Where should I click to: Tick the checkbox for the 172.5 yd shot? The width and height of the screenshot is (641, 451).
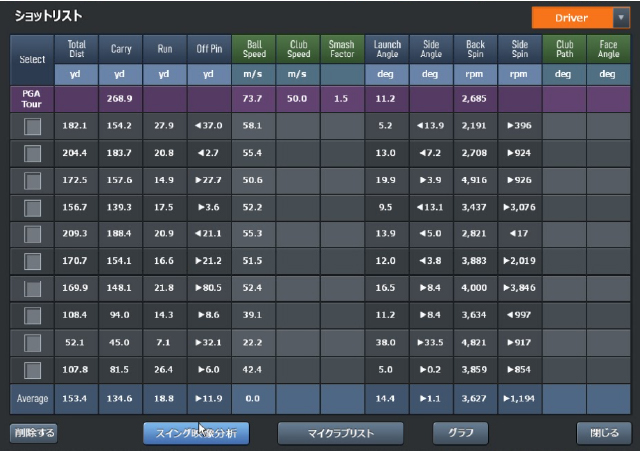click(33, 180)
